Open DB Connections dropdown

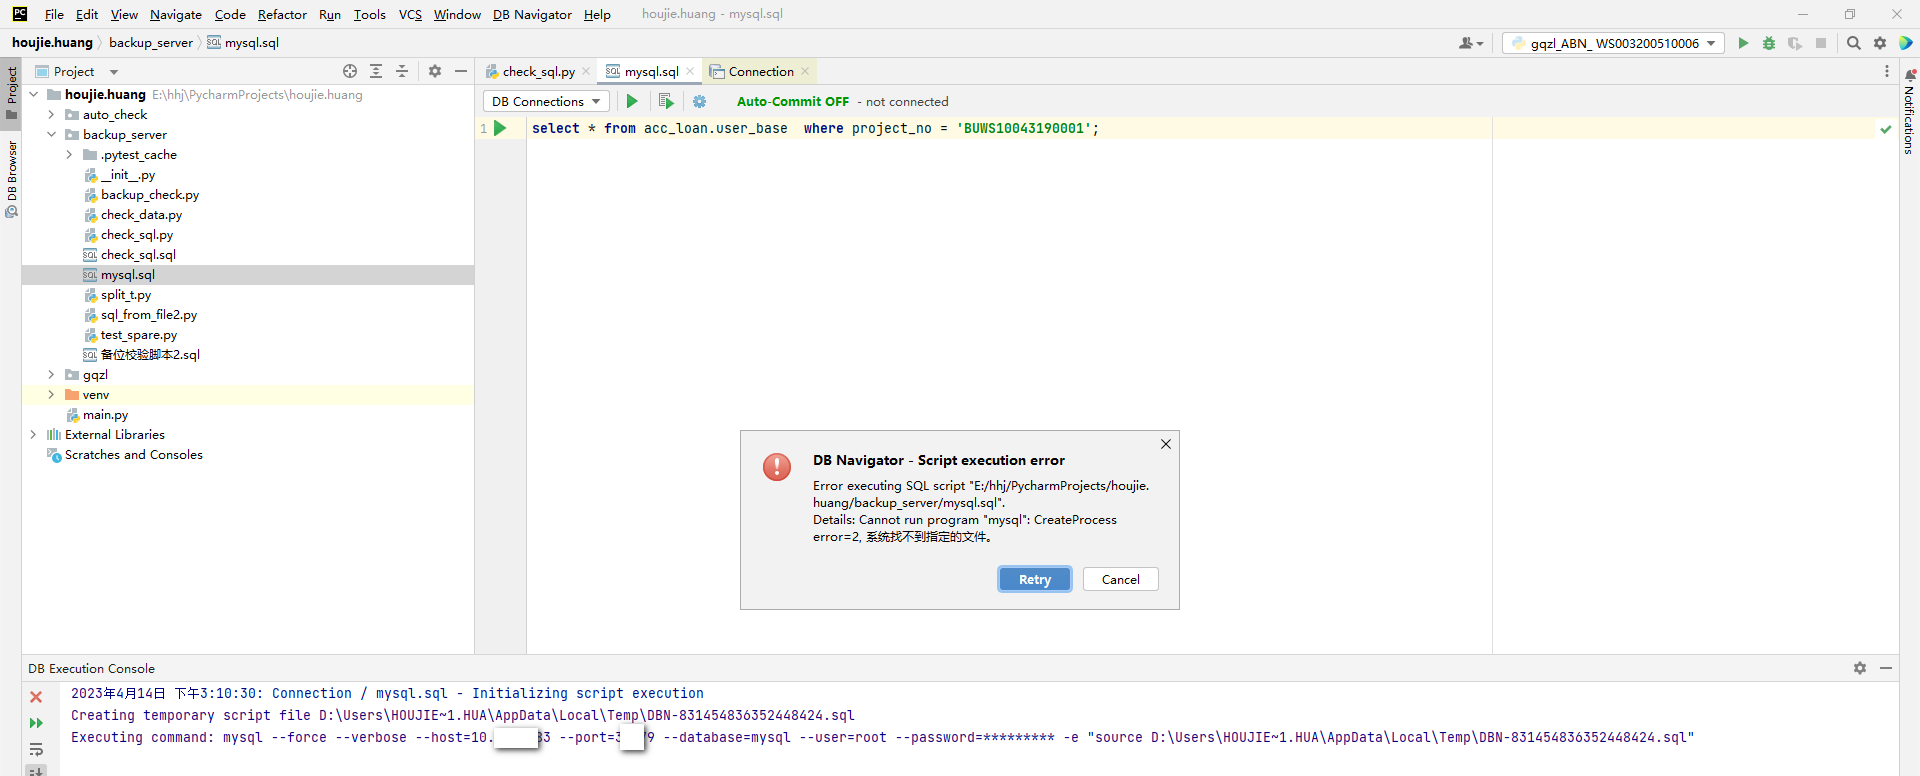pyautogui.click(x=546, y=101)
